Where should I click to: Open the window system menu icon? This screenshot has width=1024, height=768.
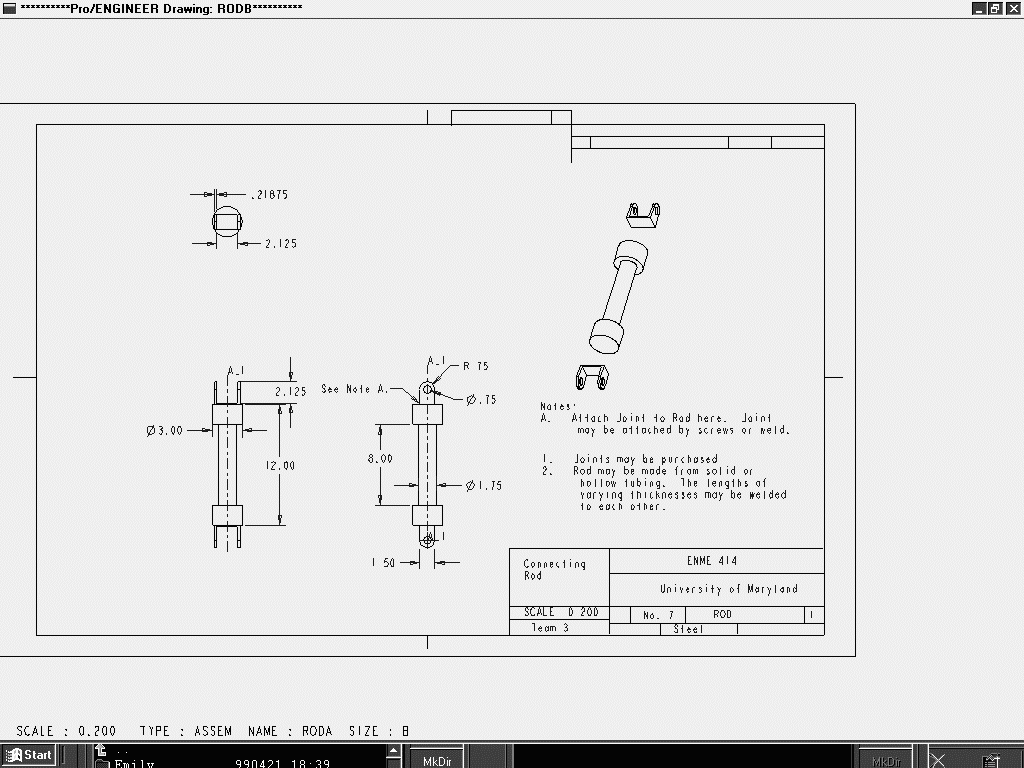click(9, 8)
